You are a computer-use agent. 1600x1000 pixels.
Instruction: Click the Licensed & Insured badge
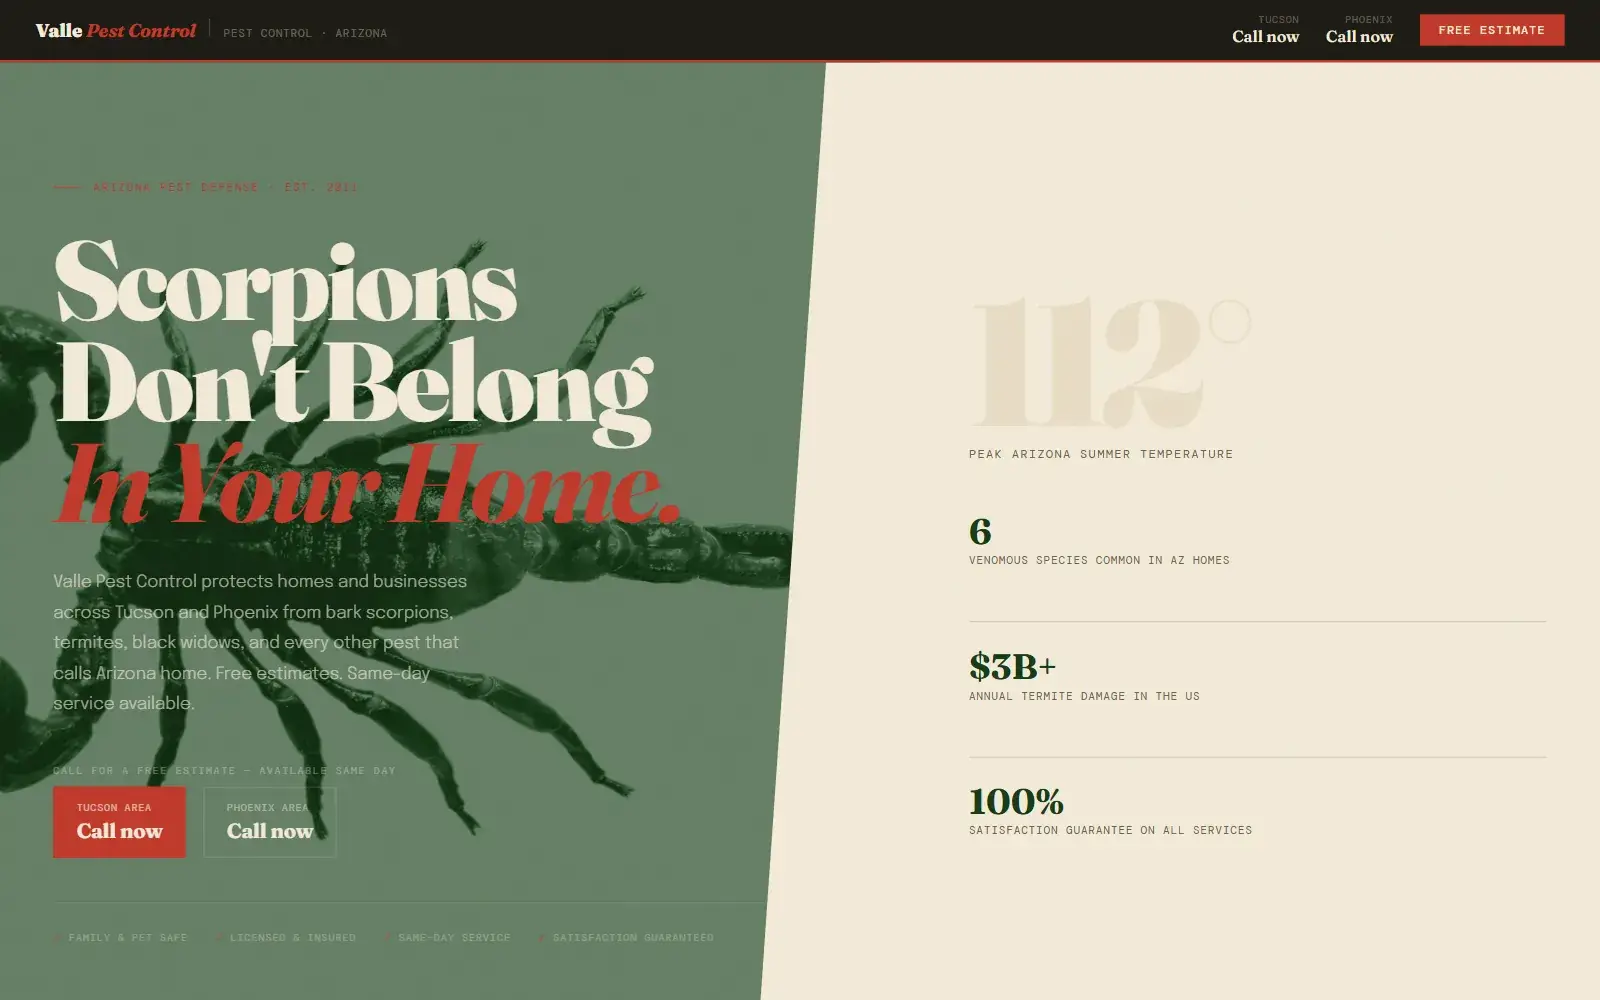286,938
